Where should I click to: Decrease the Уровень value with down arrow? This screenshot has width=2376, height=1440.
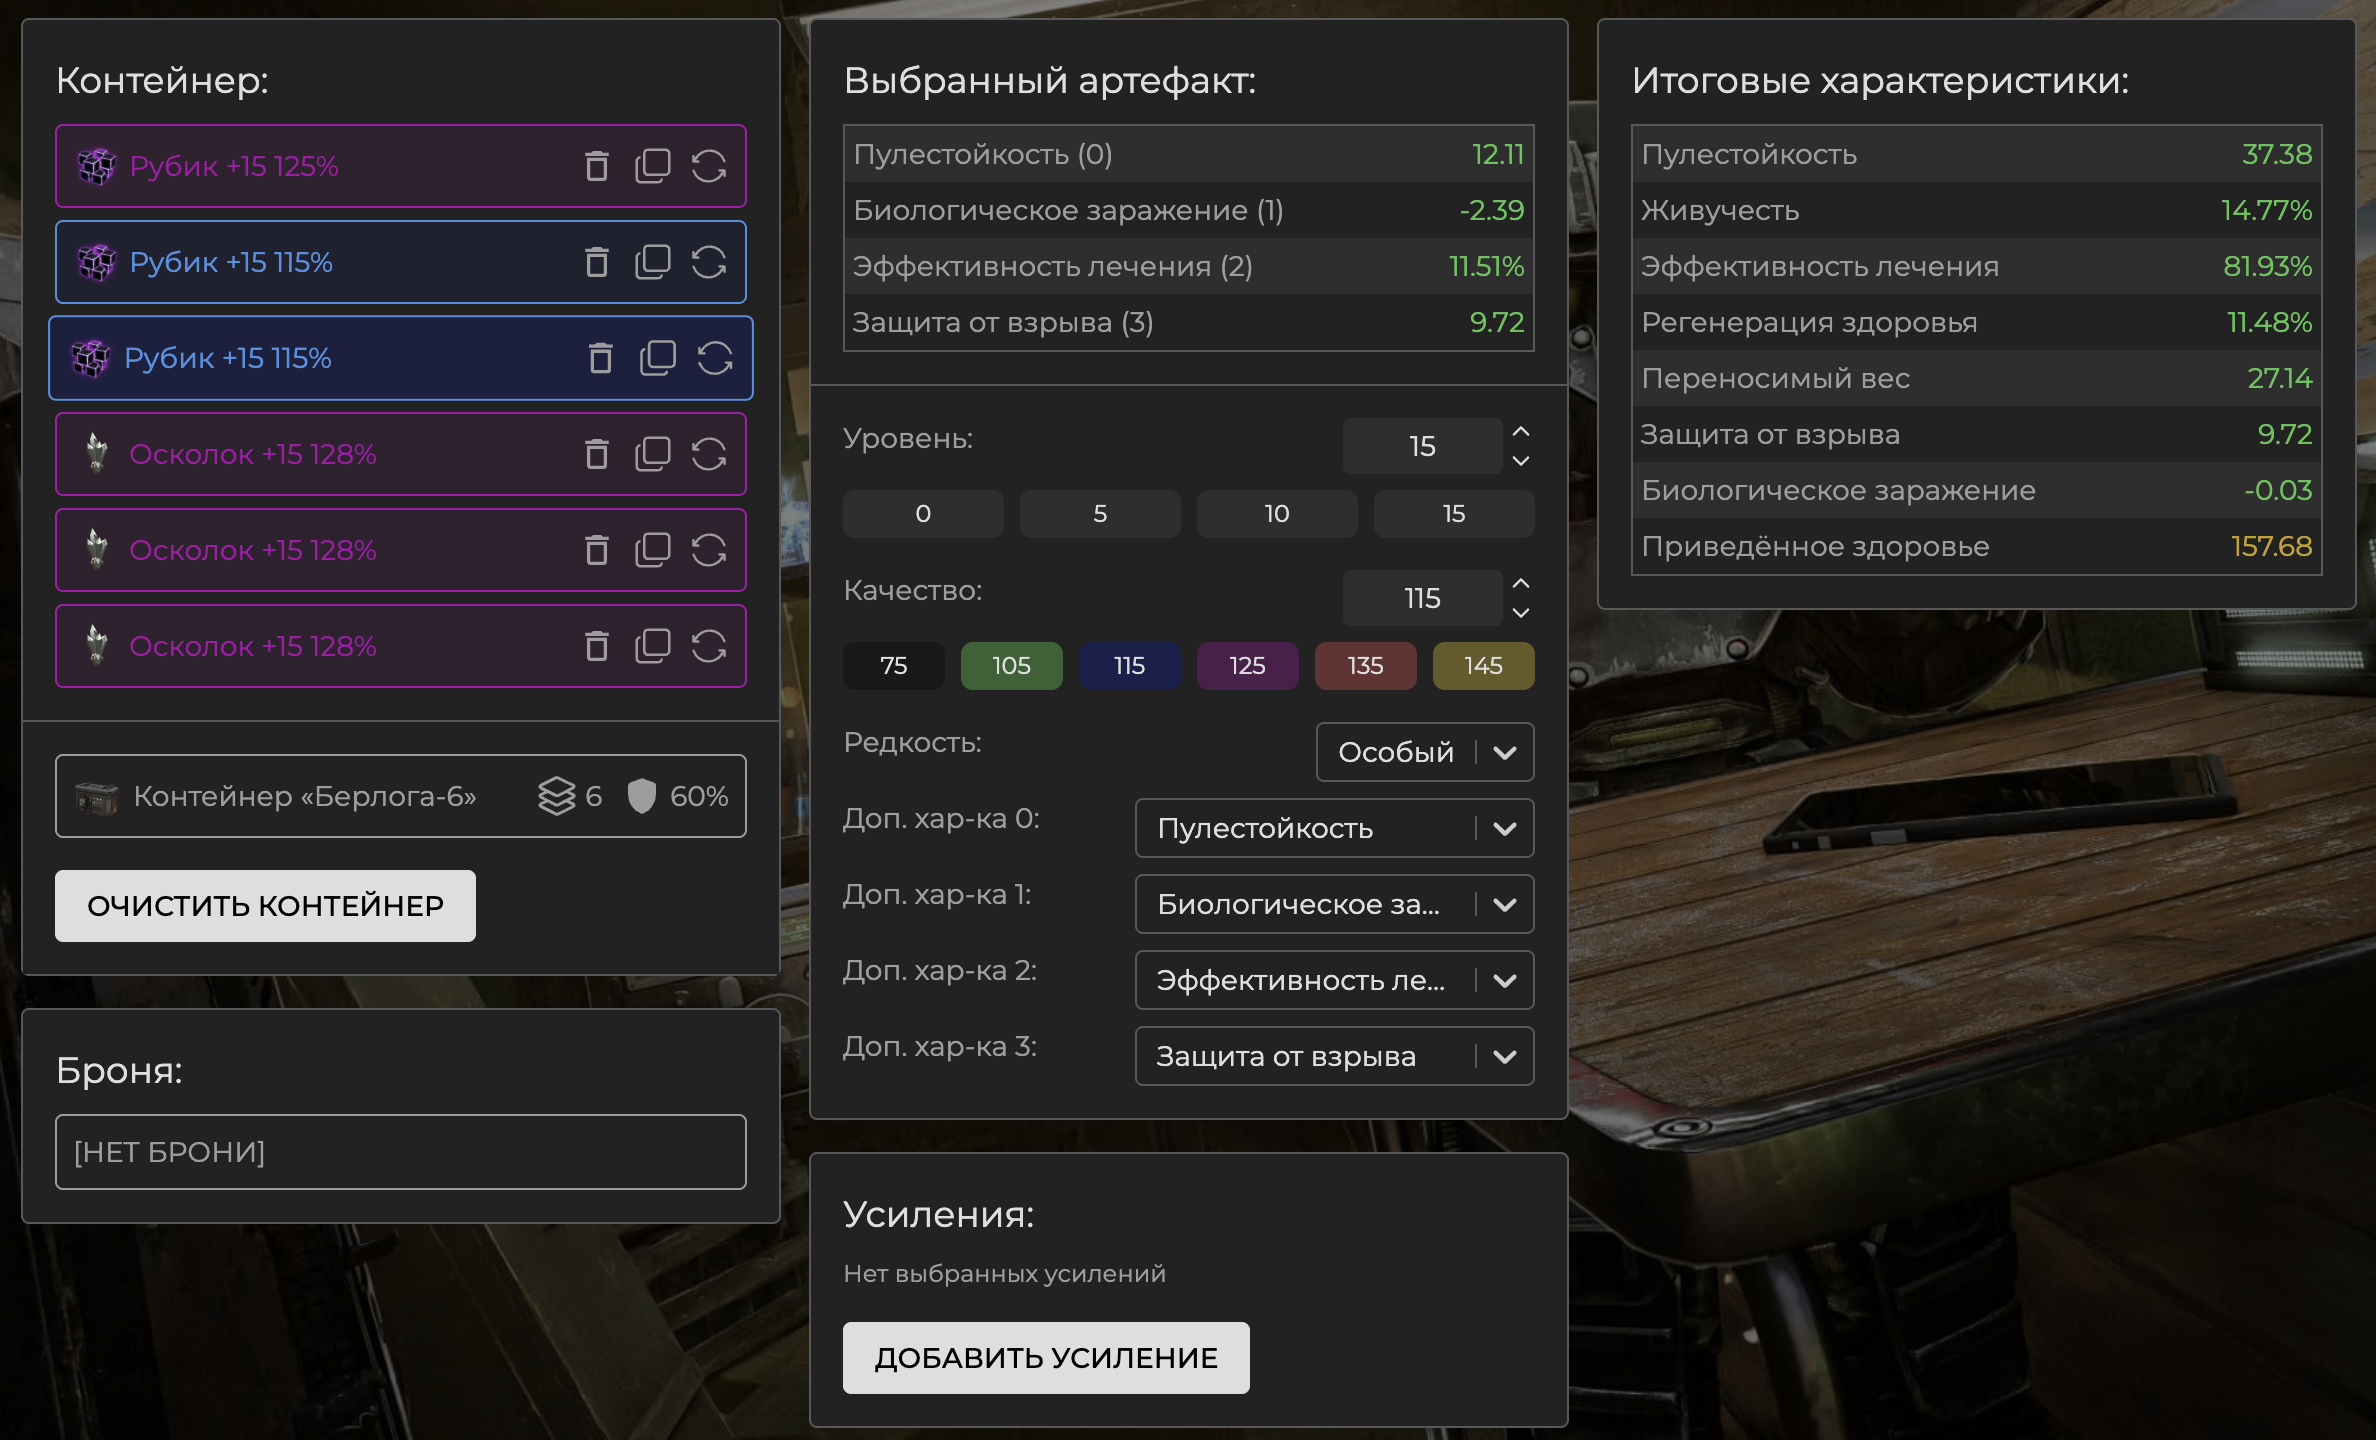1521,461
